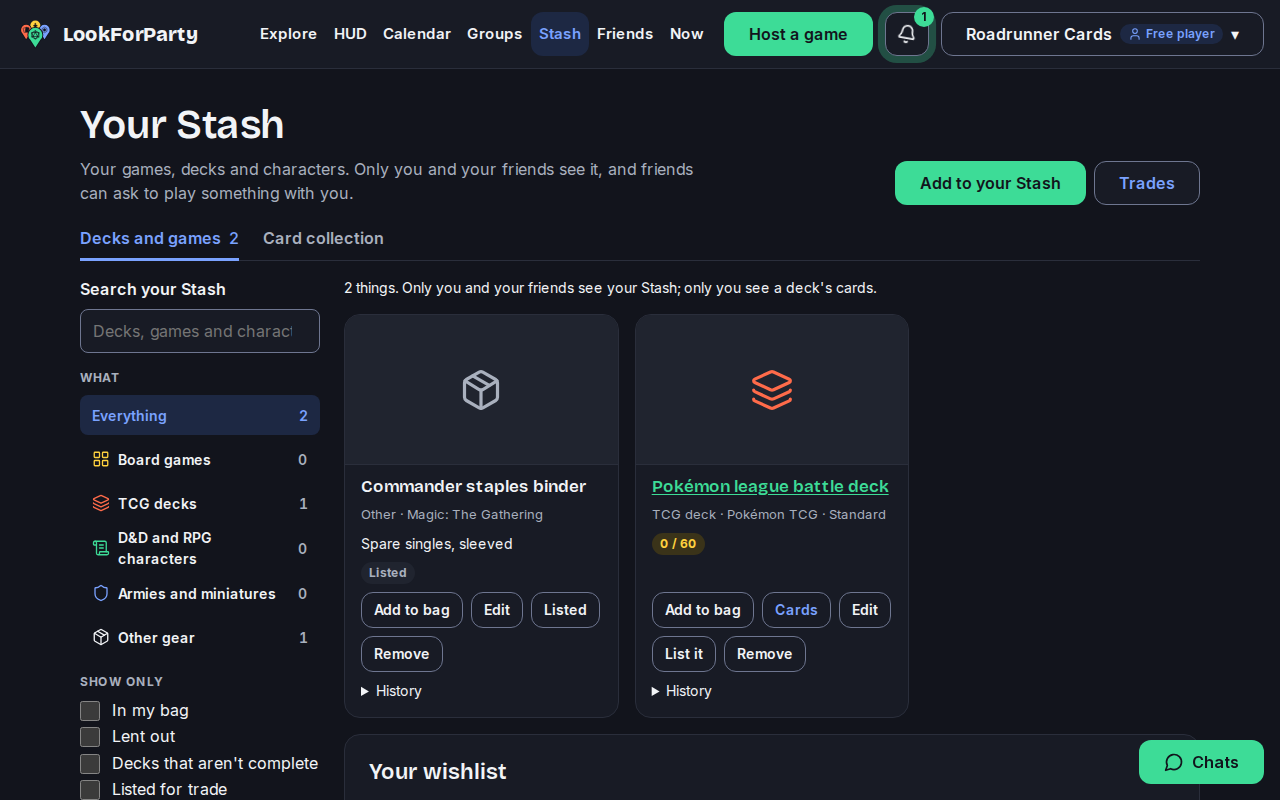Click the Armies and miniatures shield icon
Viewport: 1280px width, 800px height.
click(101, 593)
